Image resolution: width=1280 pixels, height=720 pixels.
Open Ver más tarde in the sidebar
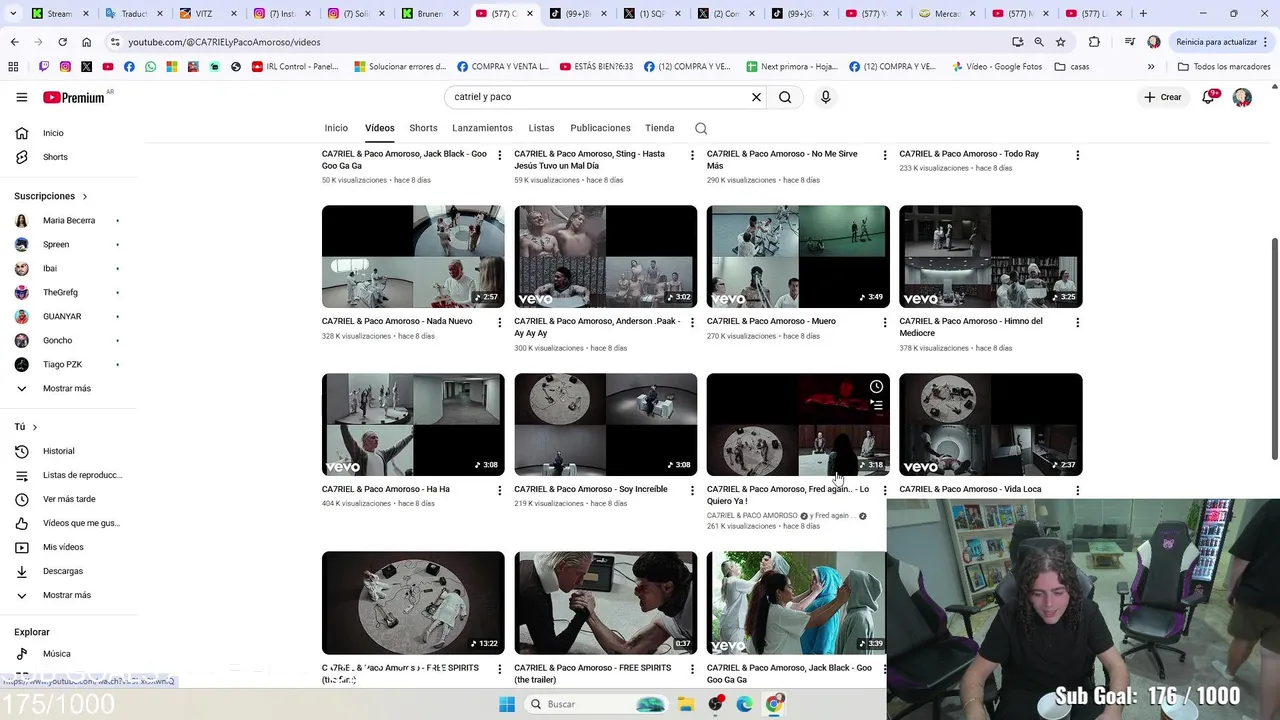[x=68, y=499]
